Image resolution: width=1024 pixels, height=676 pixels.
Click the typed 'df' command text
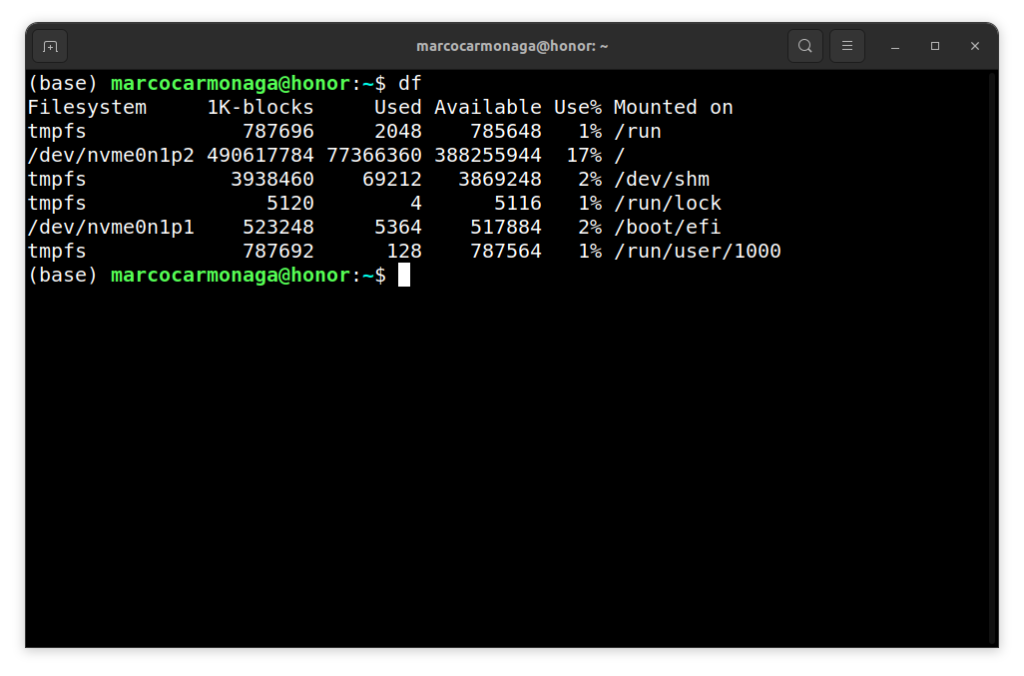(x=410, y=83)
